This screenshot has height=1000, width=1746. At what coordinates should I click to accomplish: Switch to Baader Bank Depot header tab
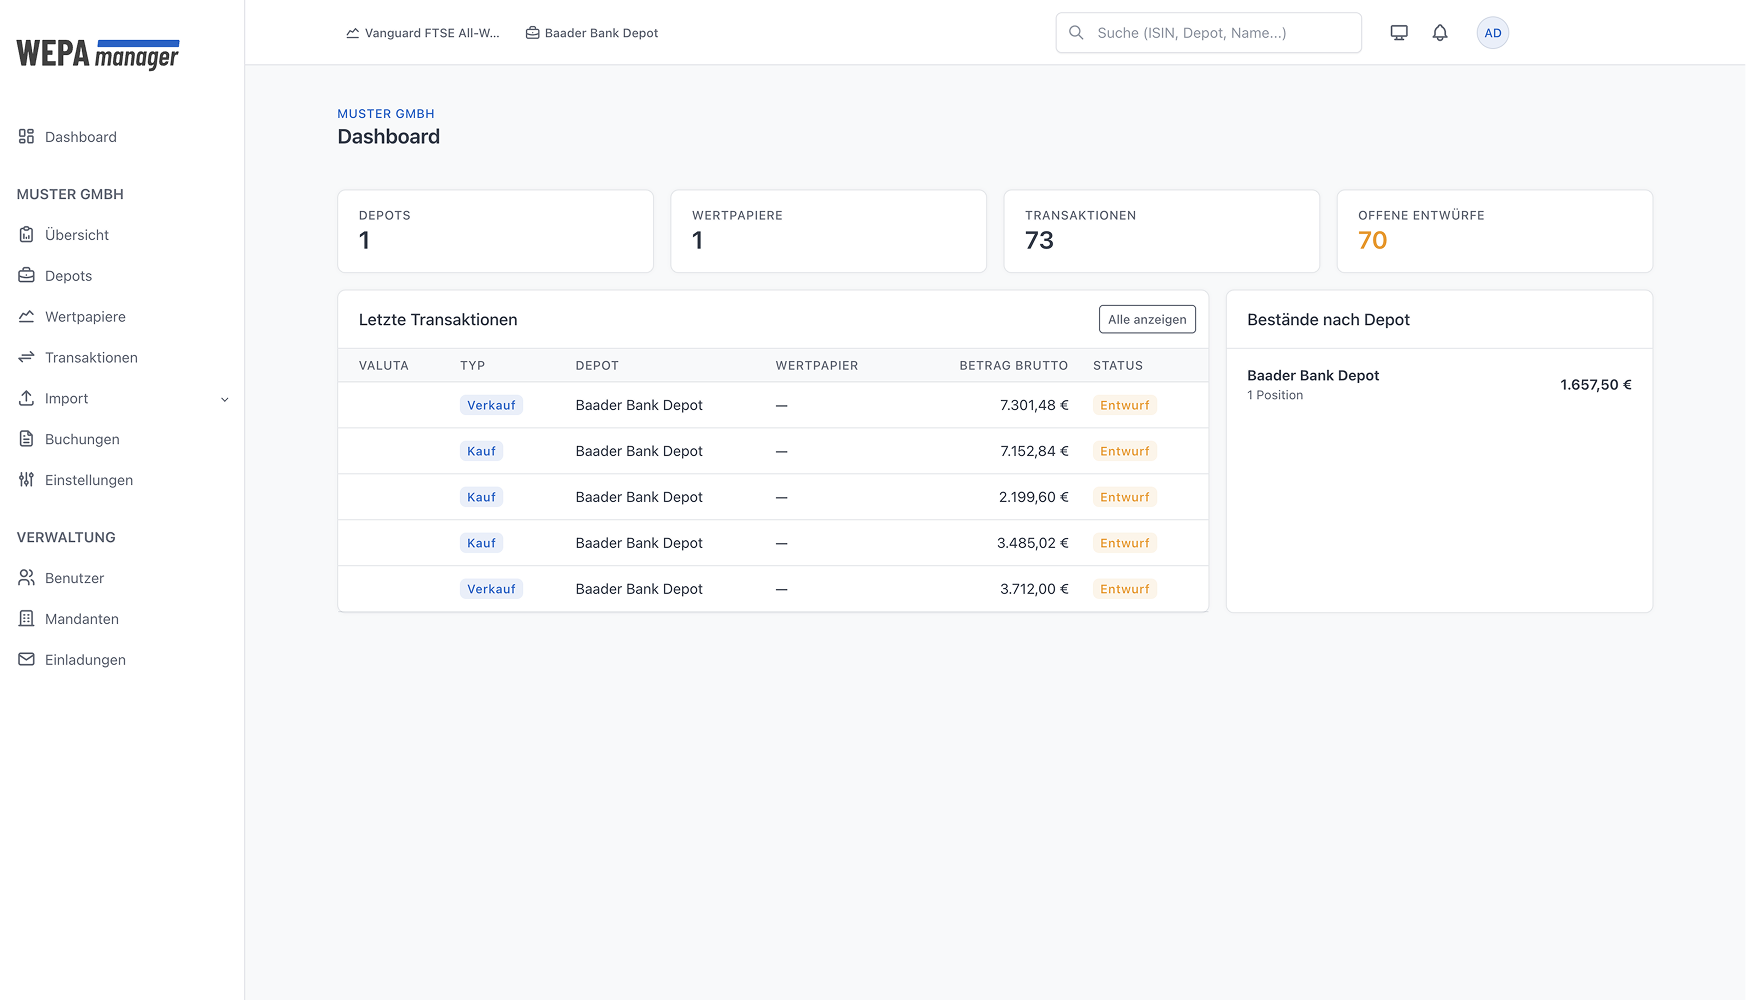point(592,33)
